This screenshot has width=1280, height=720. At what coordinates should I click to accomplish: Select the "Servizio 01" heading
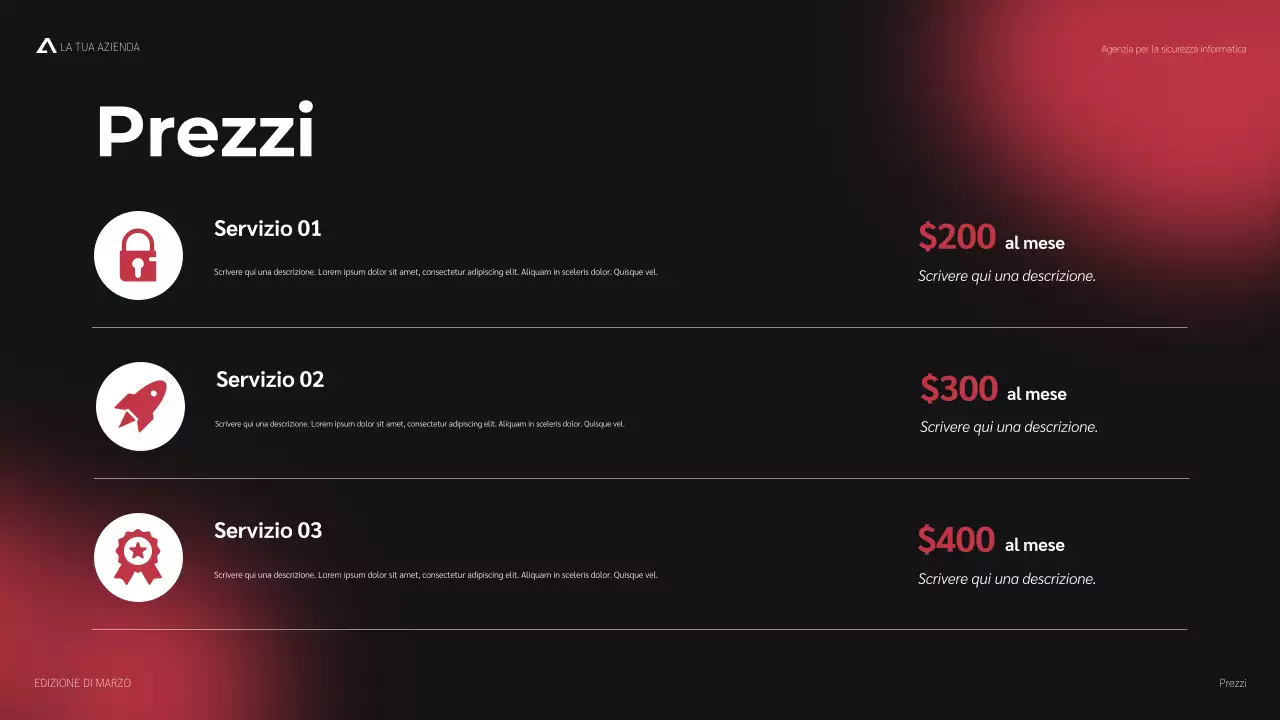pos(268,229)
